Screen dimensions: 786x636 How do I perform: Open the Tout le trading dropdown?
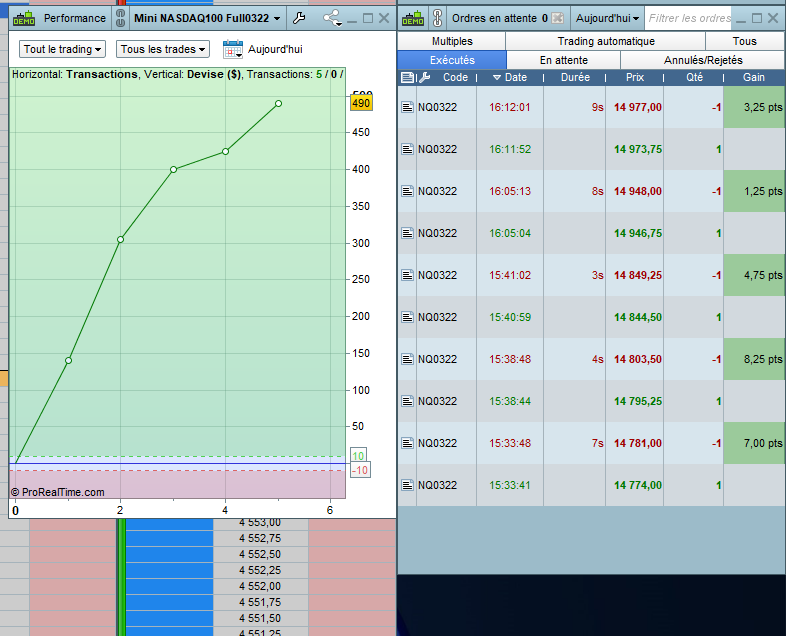(x=63, y=49)
